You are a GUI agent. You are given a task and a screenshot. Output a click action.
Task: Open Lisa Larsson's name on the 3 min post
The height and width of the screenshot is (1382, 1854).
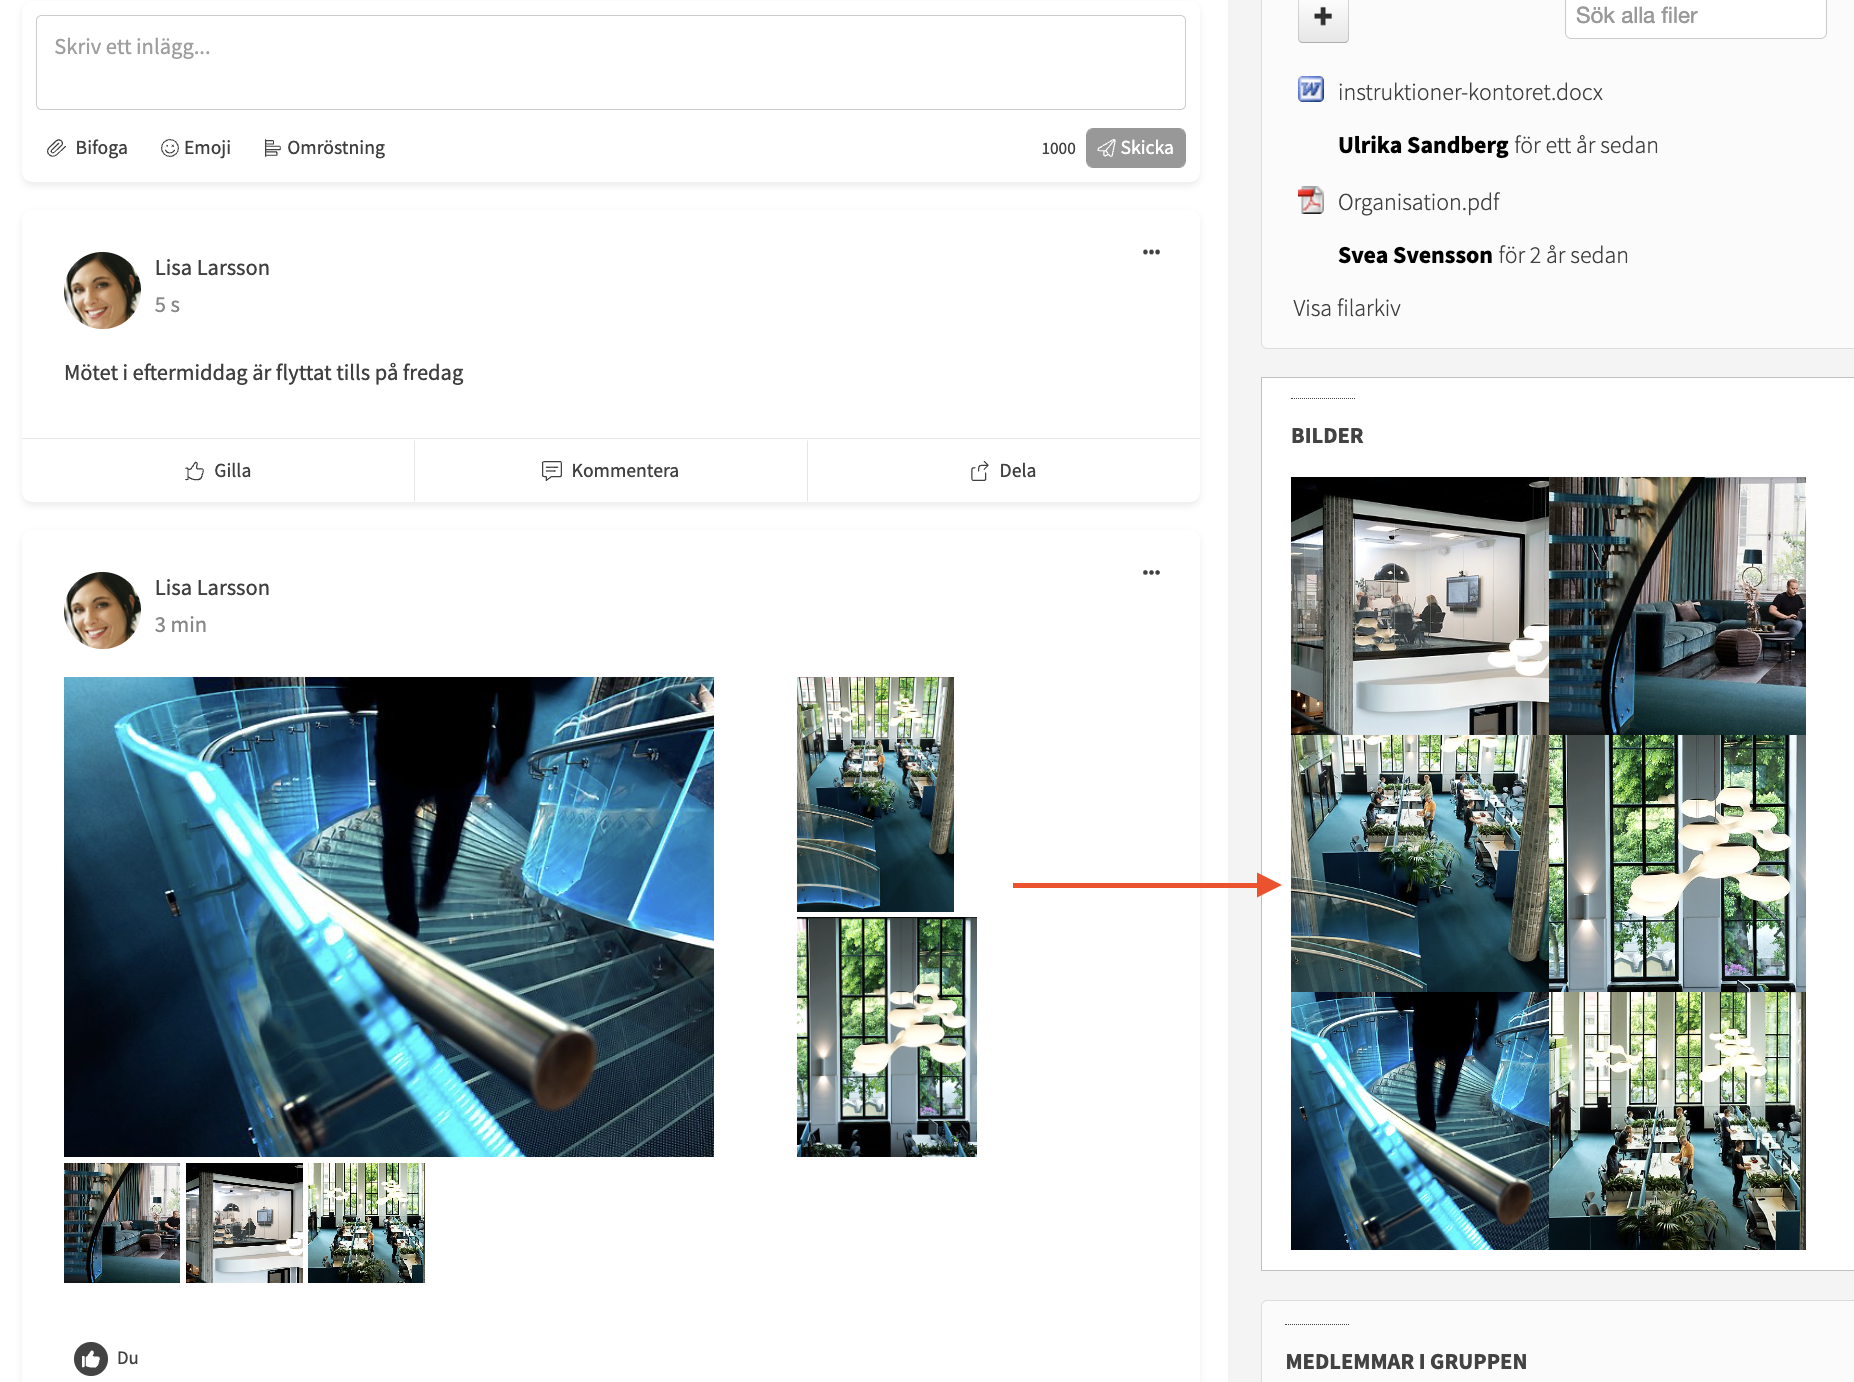212,588
